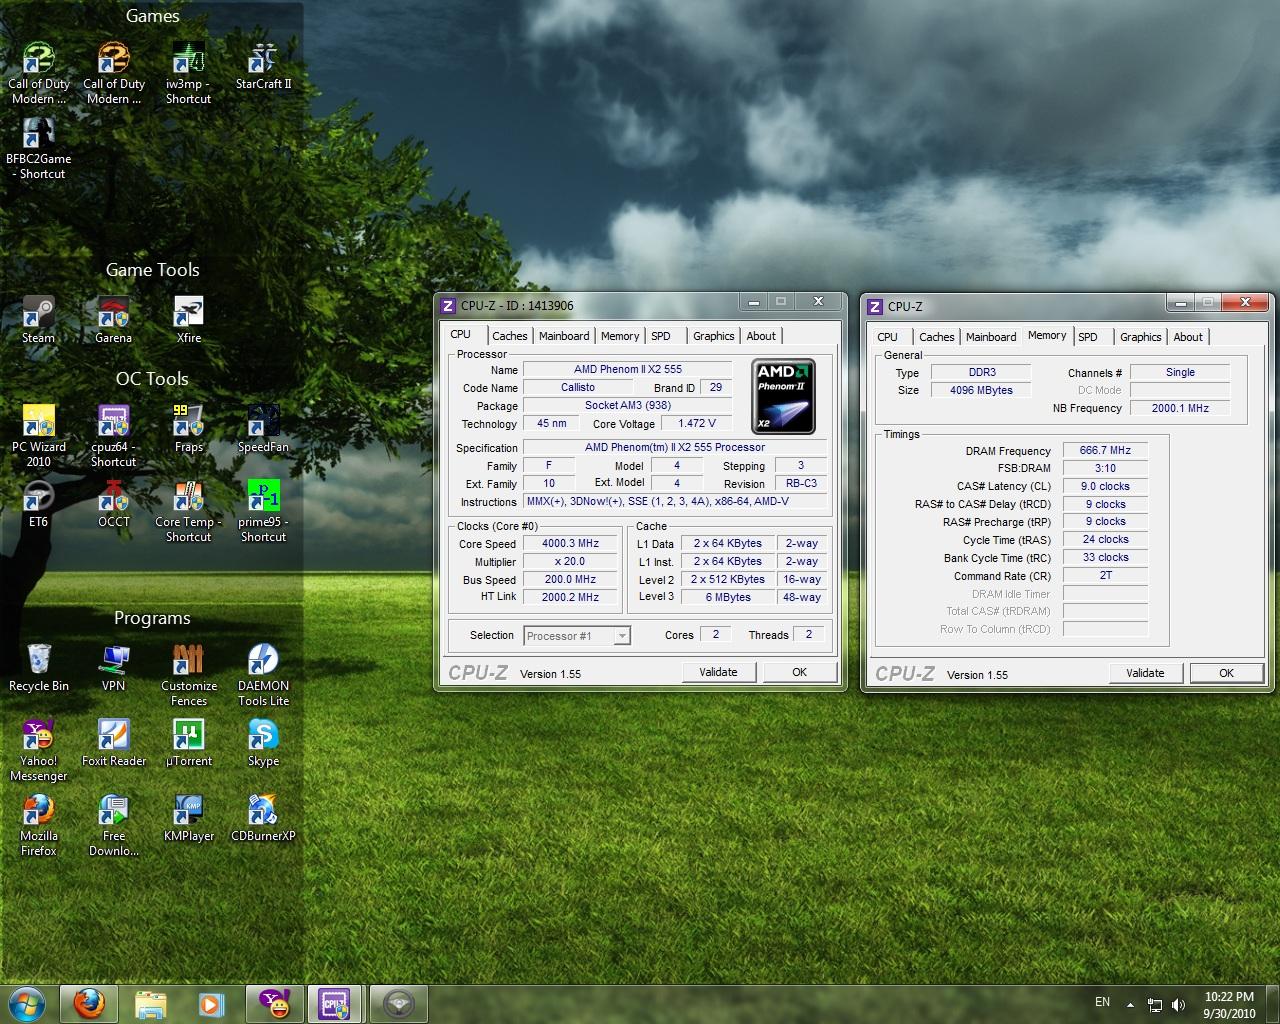Switch to Caches tab in CPU-Z ID window

click(509, 336)
